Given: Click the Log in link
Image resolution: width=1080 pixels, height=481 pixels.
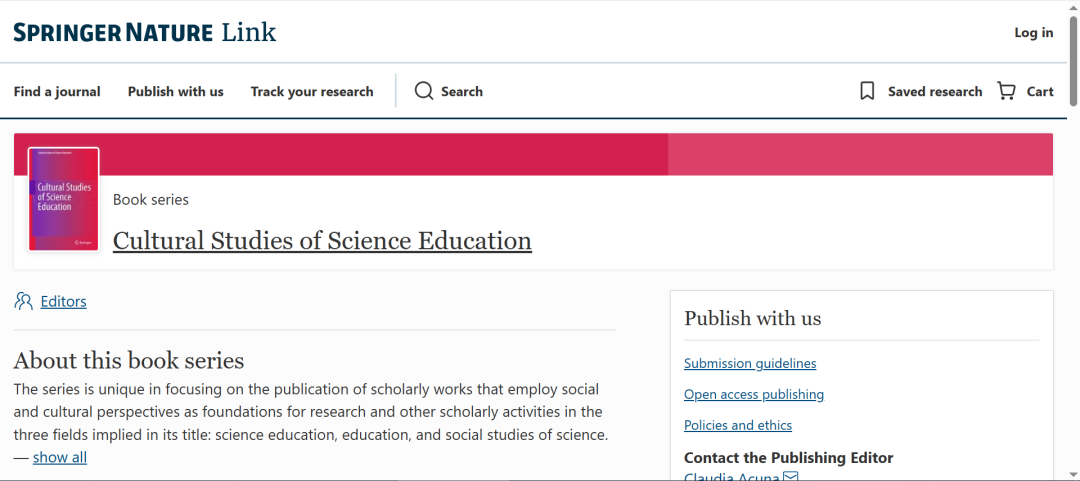Looking at the screenshot, I should tap(1033, 33).
